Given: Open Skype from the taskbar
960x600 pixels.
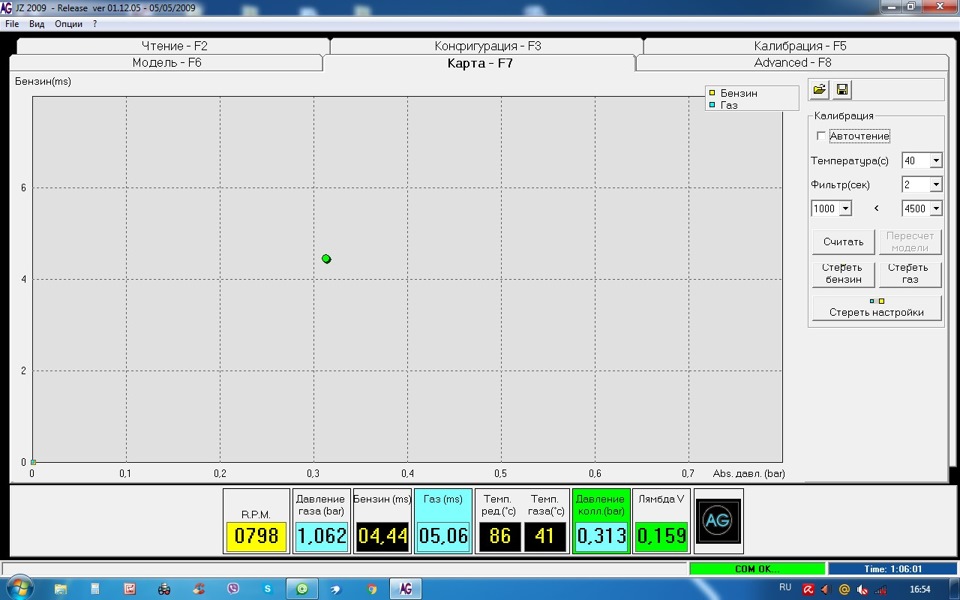Looking at the screenshot, I should [268, 589].
